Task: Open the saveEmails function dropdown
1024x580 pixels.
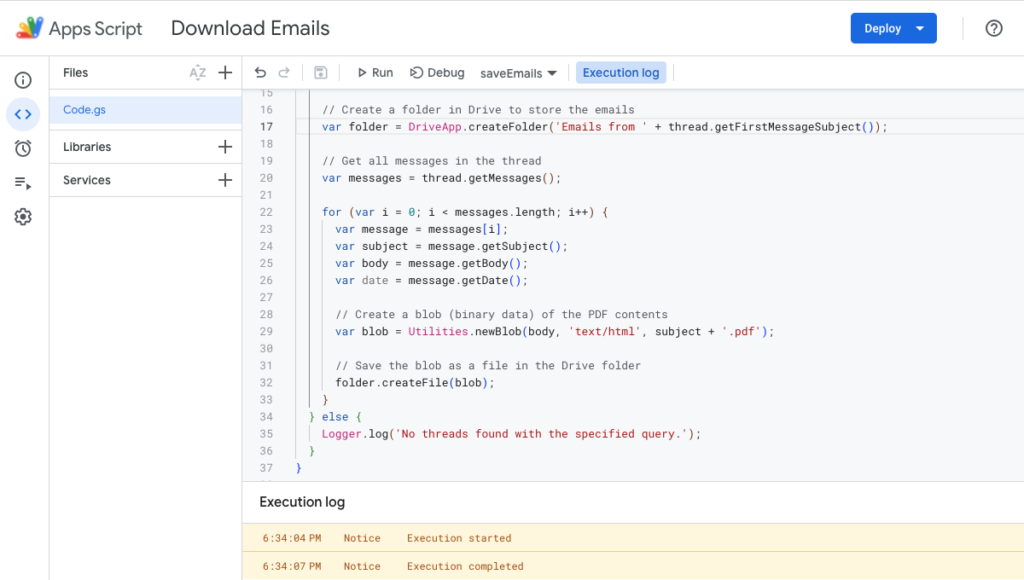Action: tap(518, 73)
